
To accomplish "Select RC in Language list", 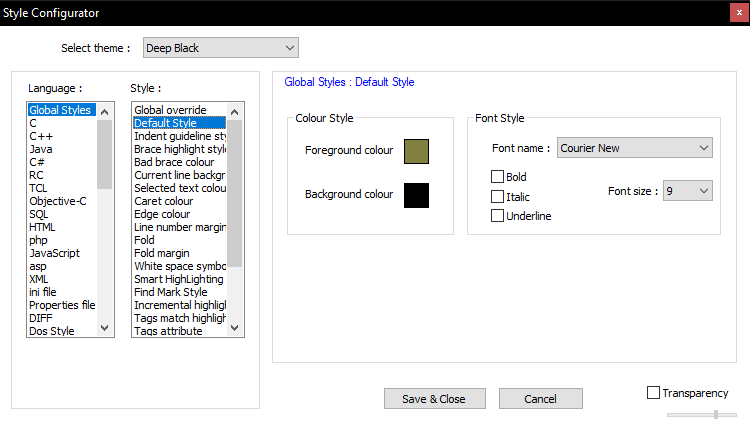I will 62,175.
